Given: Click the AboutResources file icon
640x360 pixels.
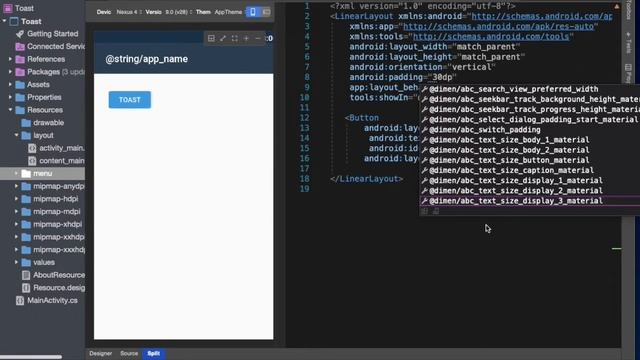Looking at the screenshot, I should (x=26, y=275).
